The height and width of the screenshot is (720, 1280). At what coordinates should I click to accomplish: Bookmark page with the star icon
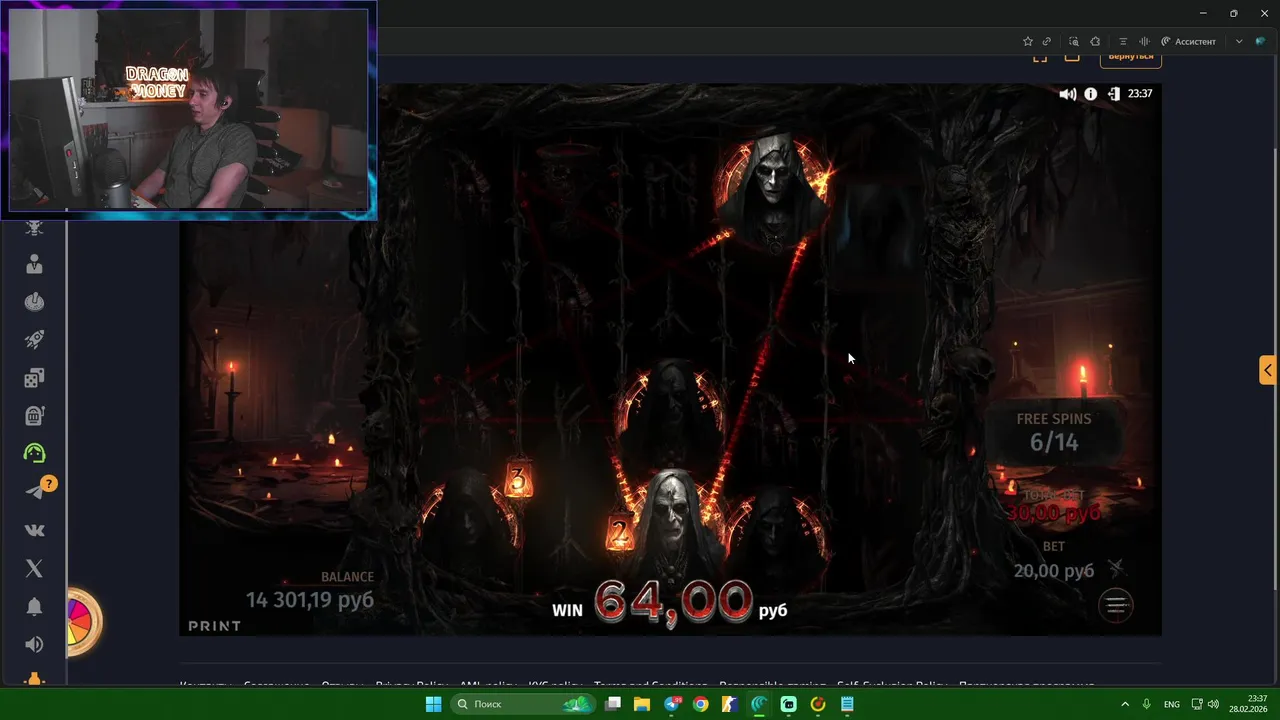[x=1027, y=41]
